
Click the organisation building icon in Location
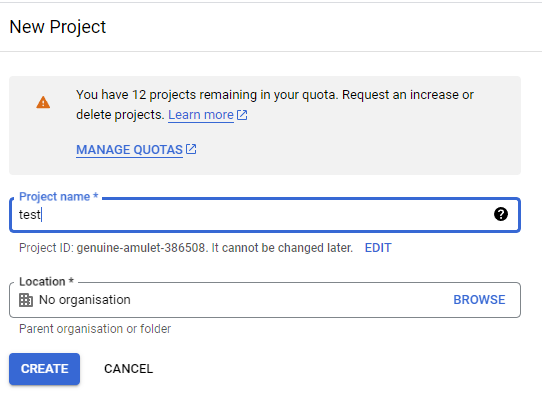point(26,300)
